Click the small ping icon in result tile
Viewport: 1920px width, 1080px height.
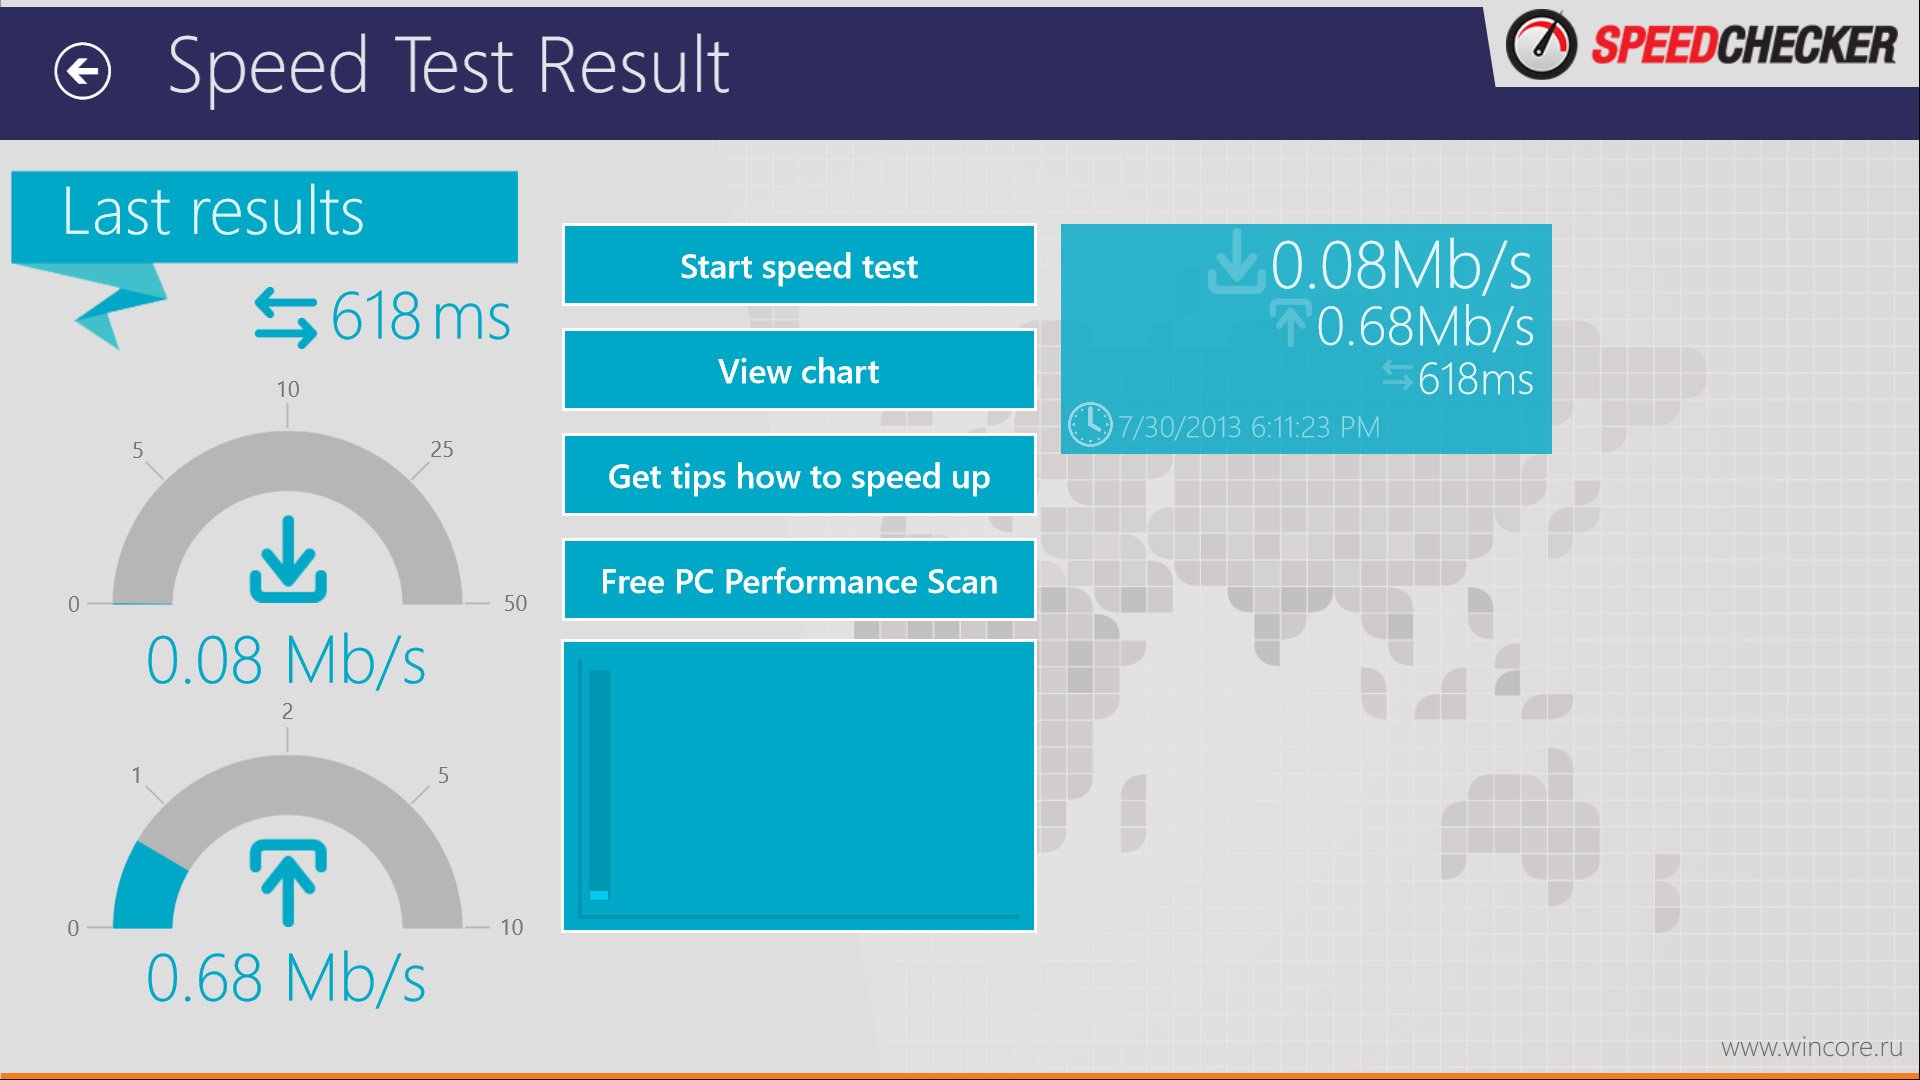tap(1397, 376)
